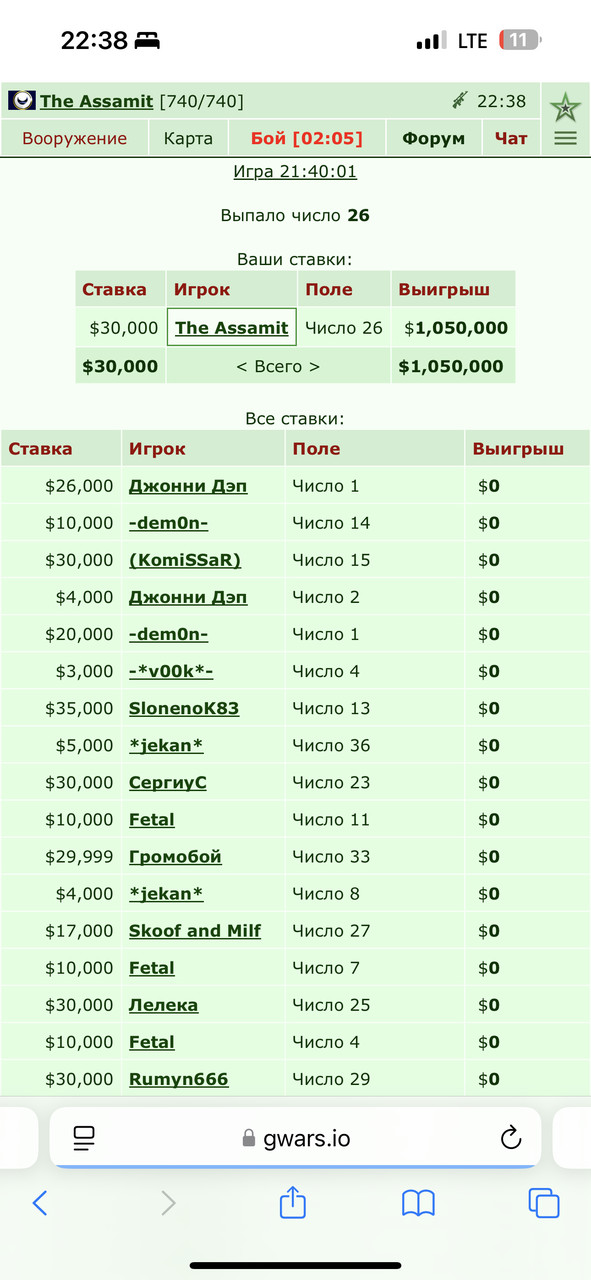Open player SlonenoK83's profile

coord(184,708)
